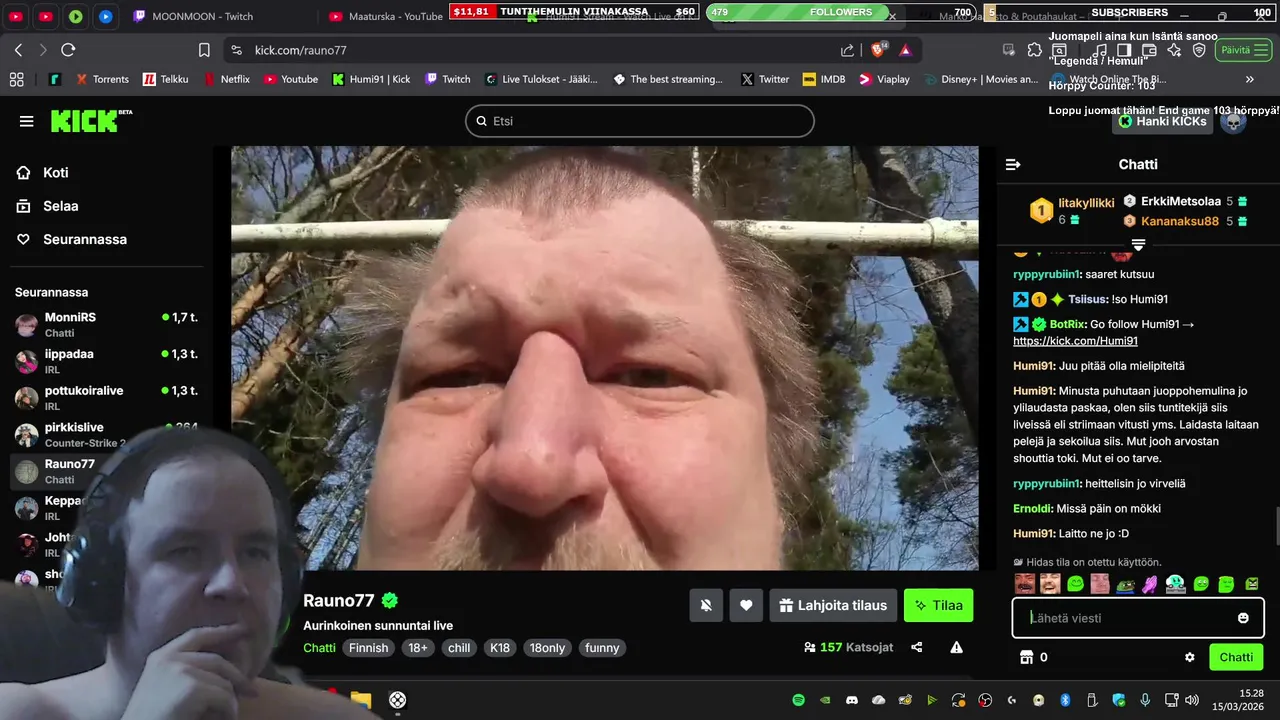
Task: Select the first face emote in chat
Action: (1025, 584)
